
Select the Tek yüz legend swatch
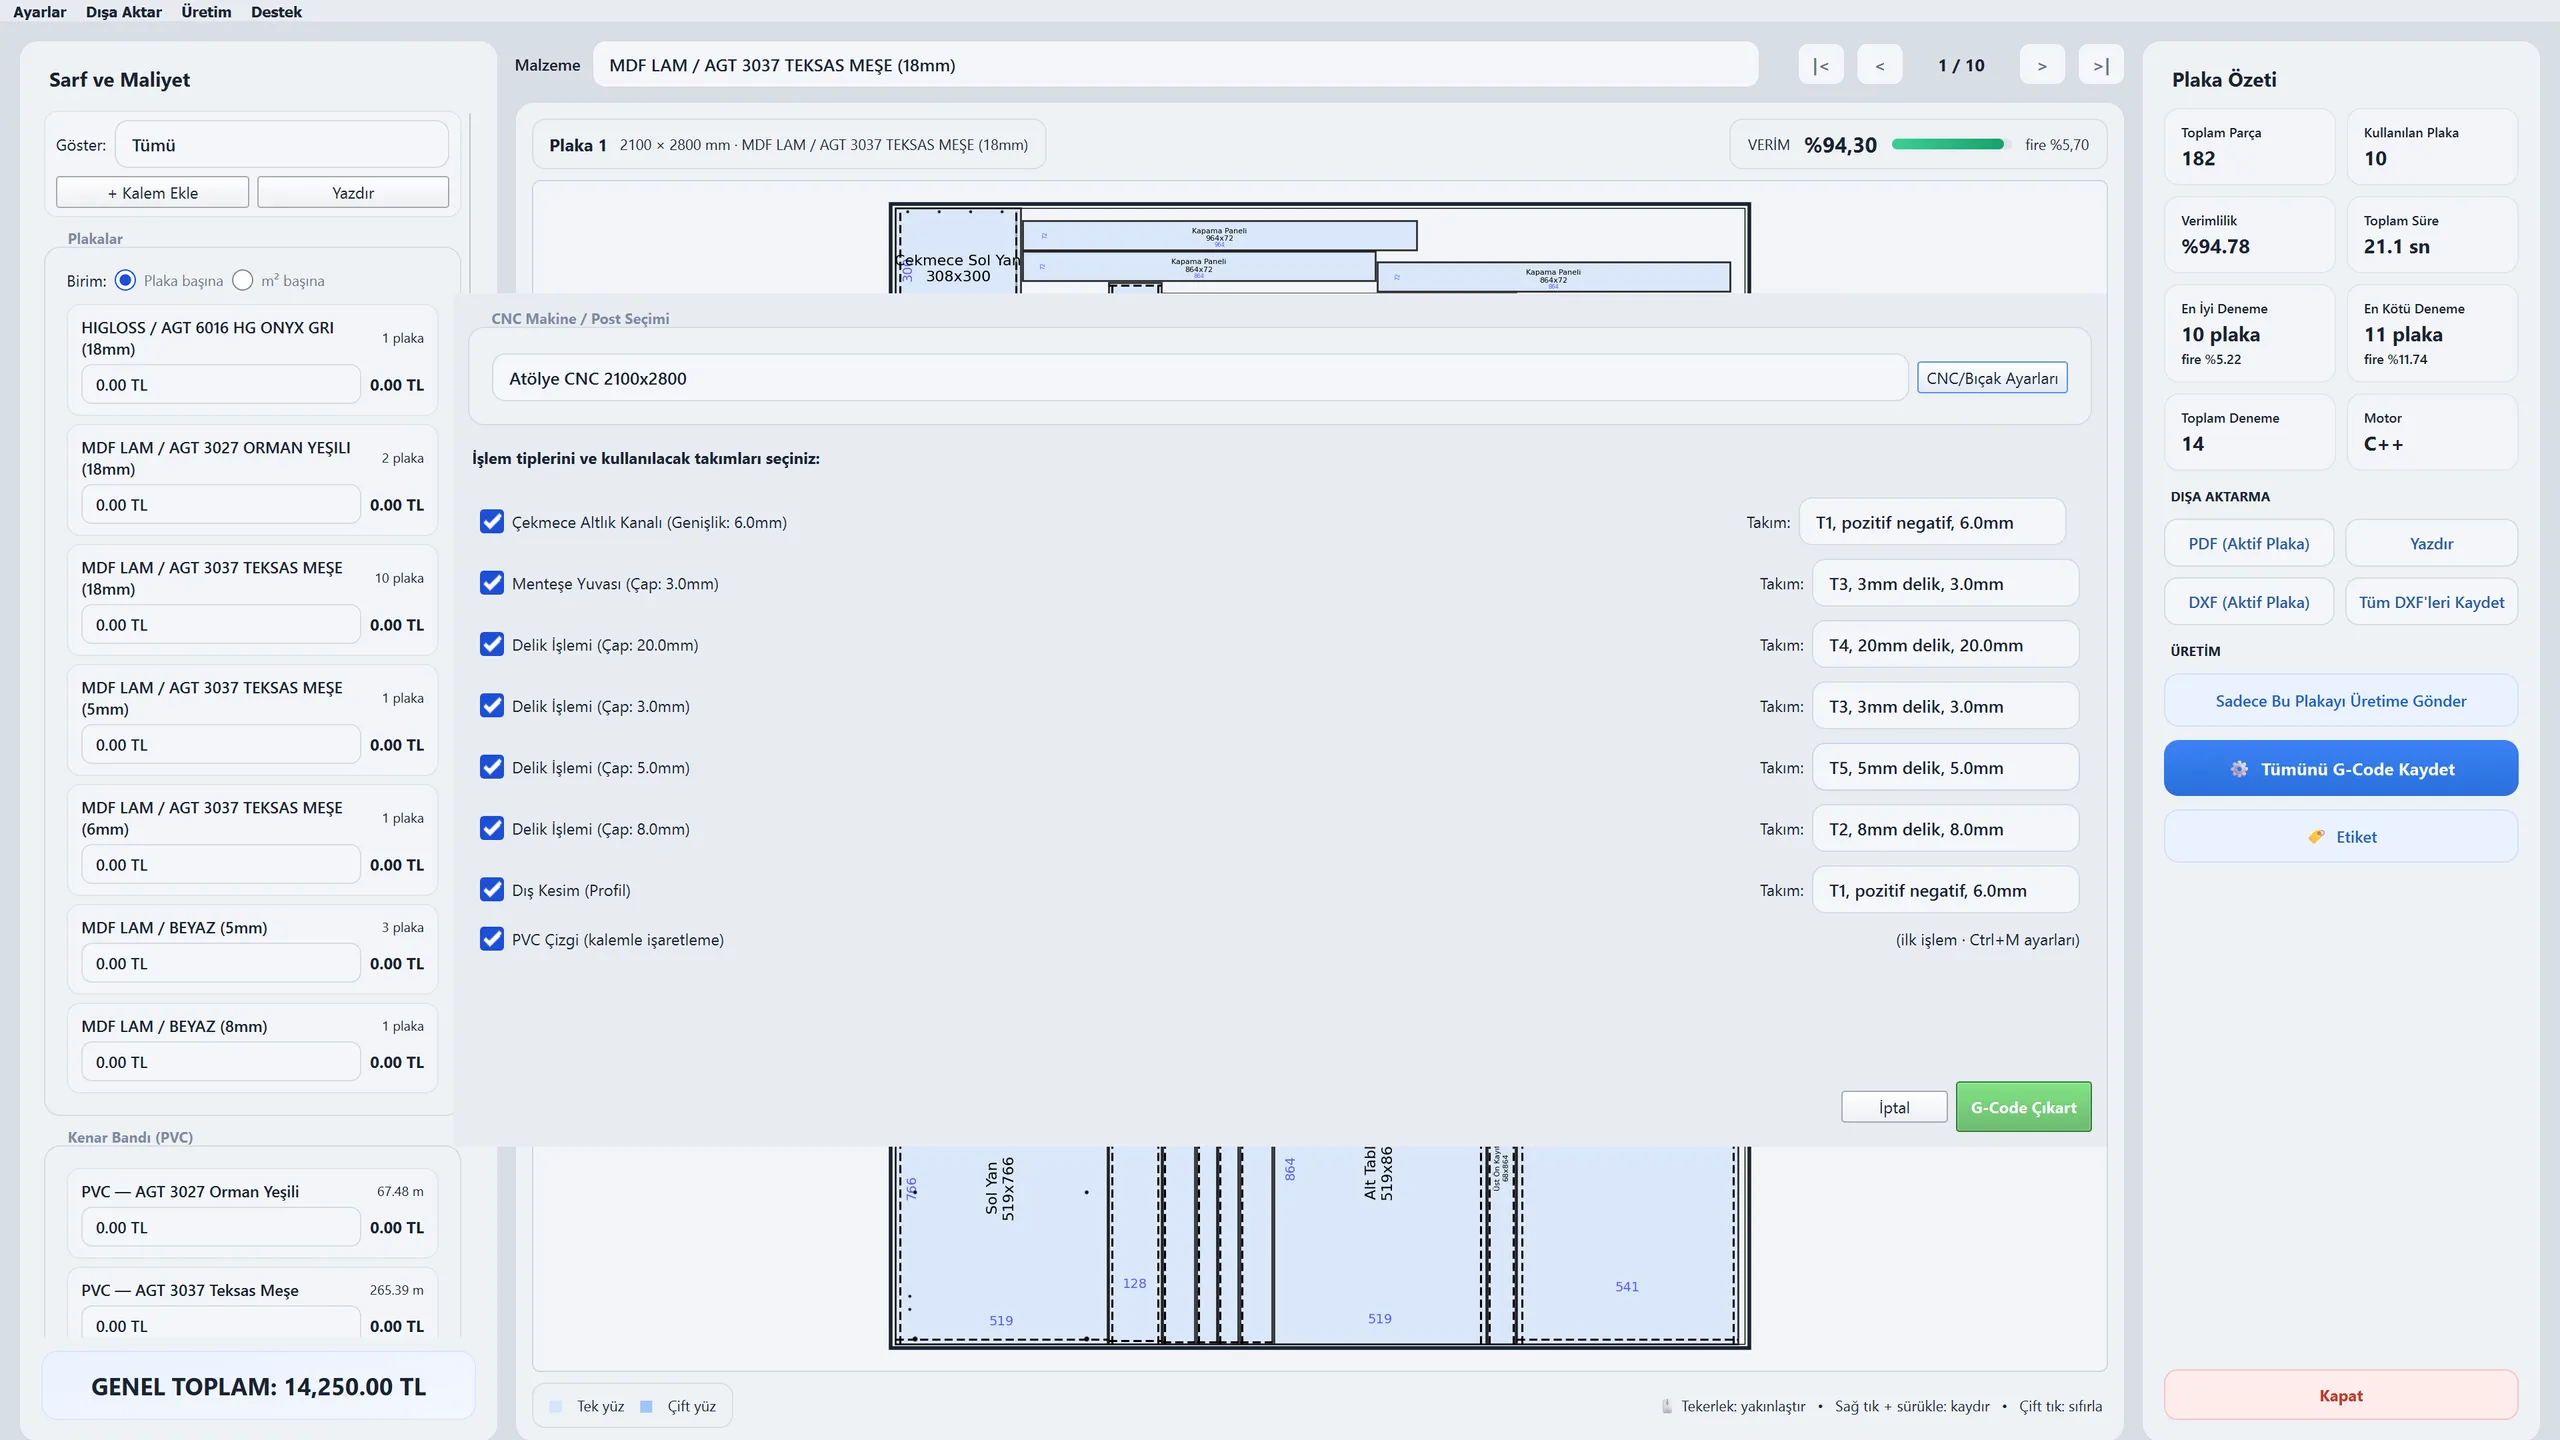(x=556, y=1406)
